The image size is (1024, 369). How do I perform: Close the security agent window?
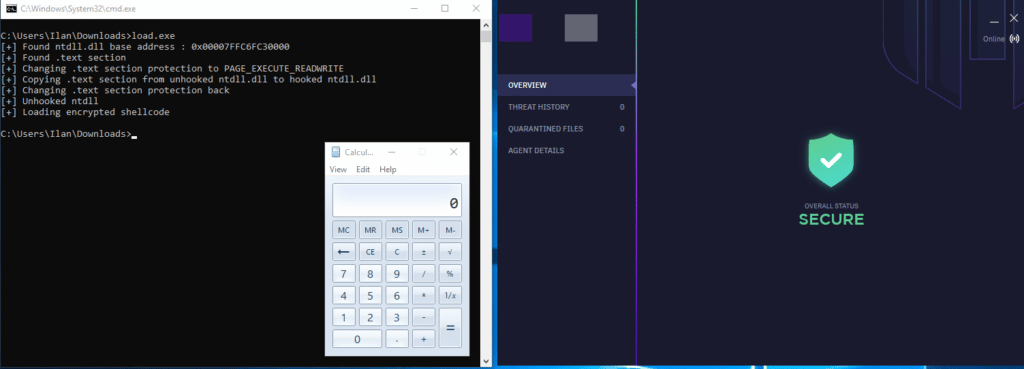coord(1014,18)
